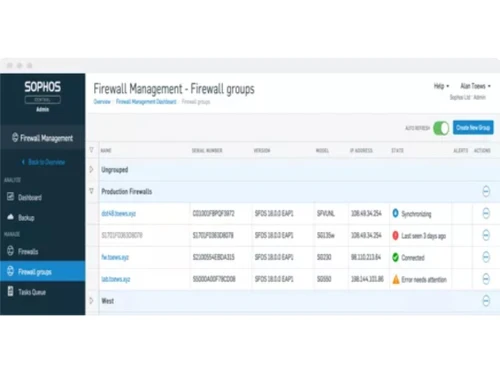The image size is (500, 375).
Task: Go back via Back to Overview link
Action: pos(43,162)
